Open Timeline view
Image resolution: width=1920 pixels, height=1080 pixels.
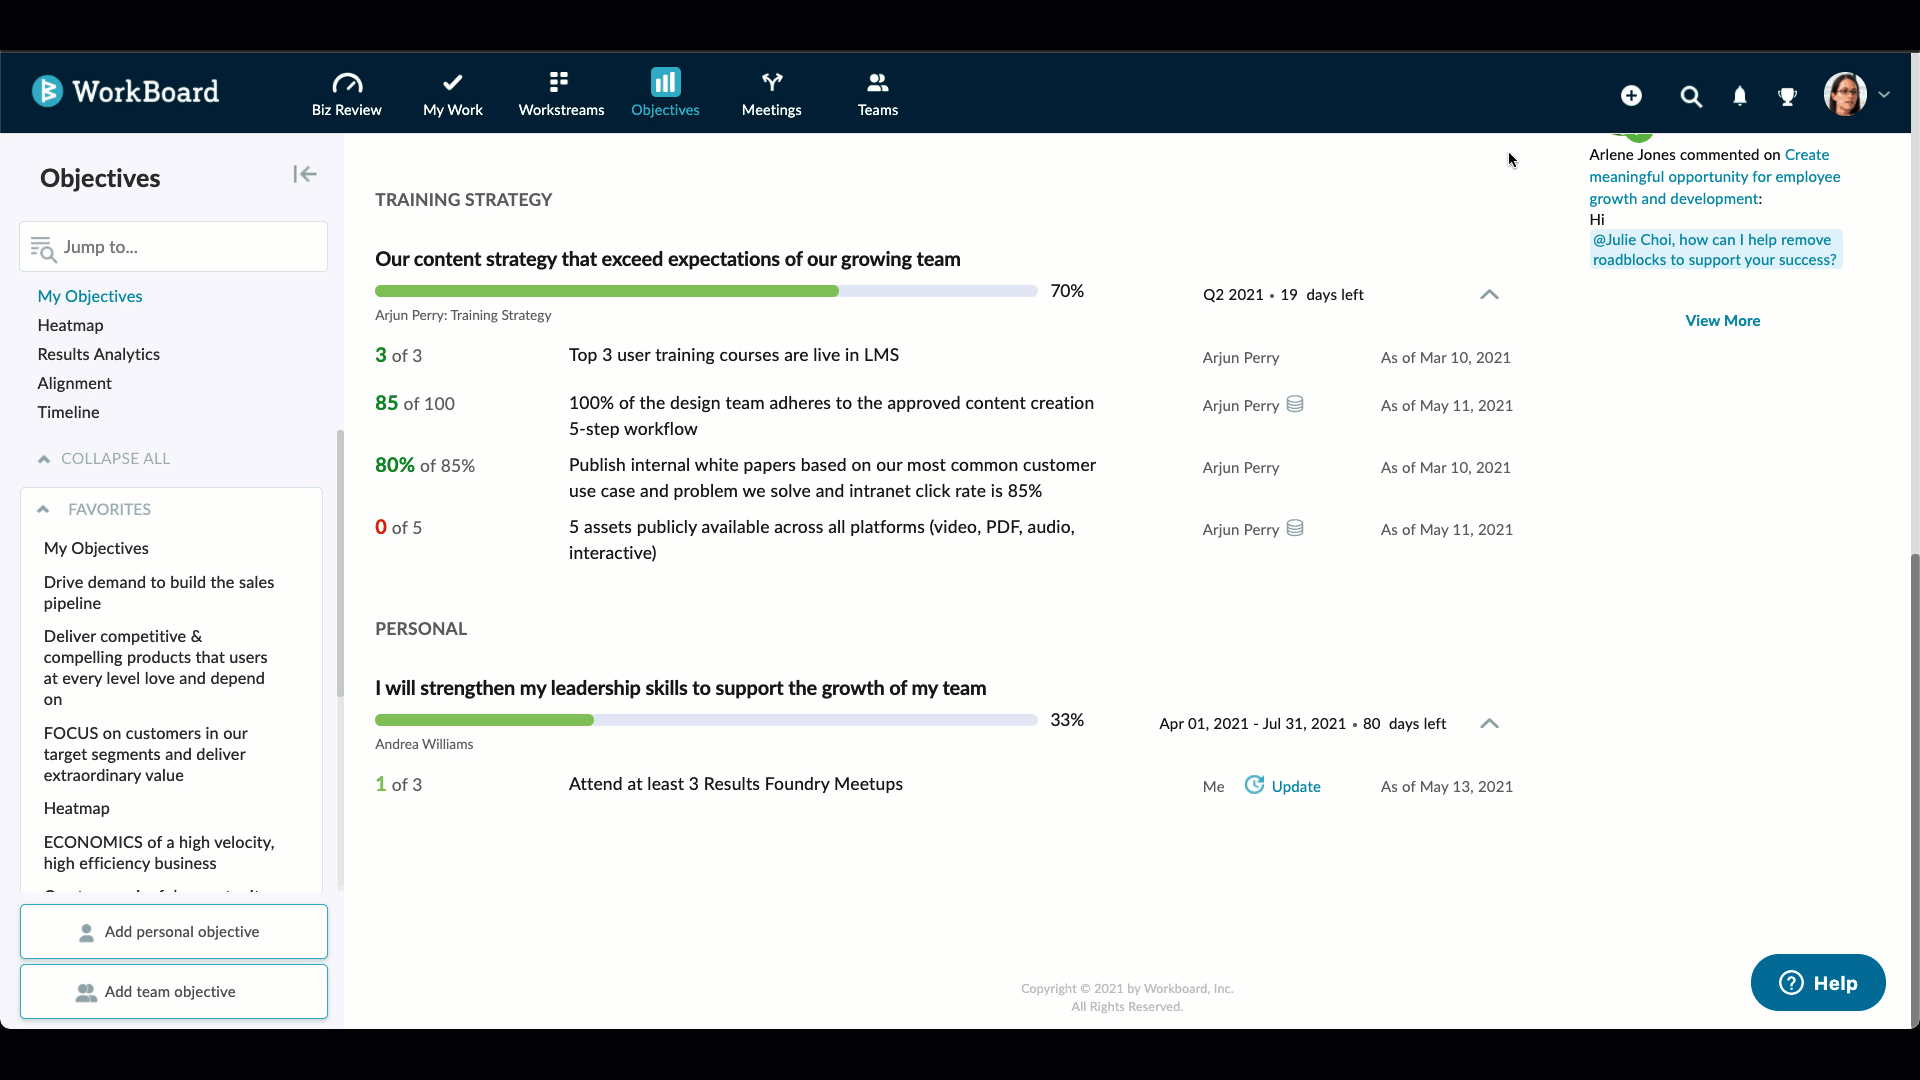[68, 412]
